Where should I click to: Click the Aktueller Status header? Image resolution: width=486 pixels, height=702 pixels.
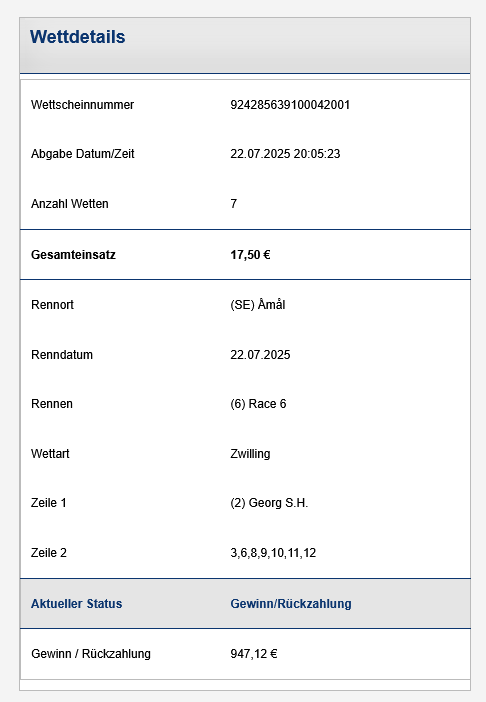(77, 604)
